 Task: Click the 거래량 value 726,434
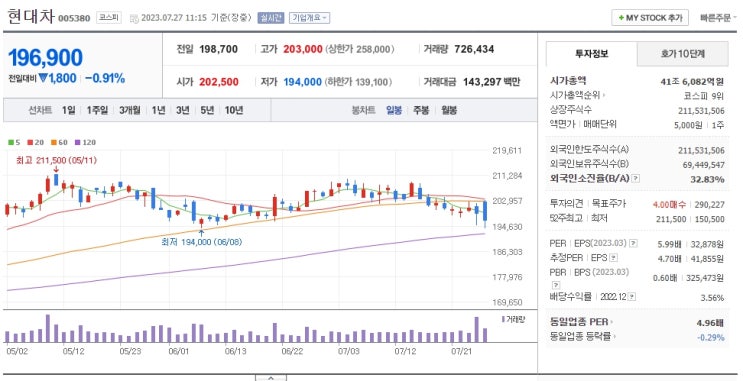[474, 49]
